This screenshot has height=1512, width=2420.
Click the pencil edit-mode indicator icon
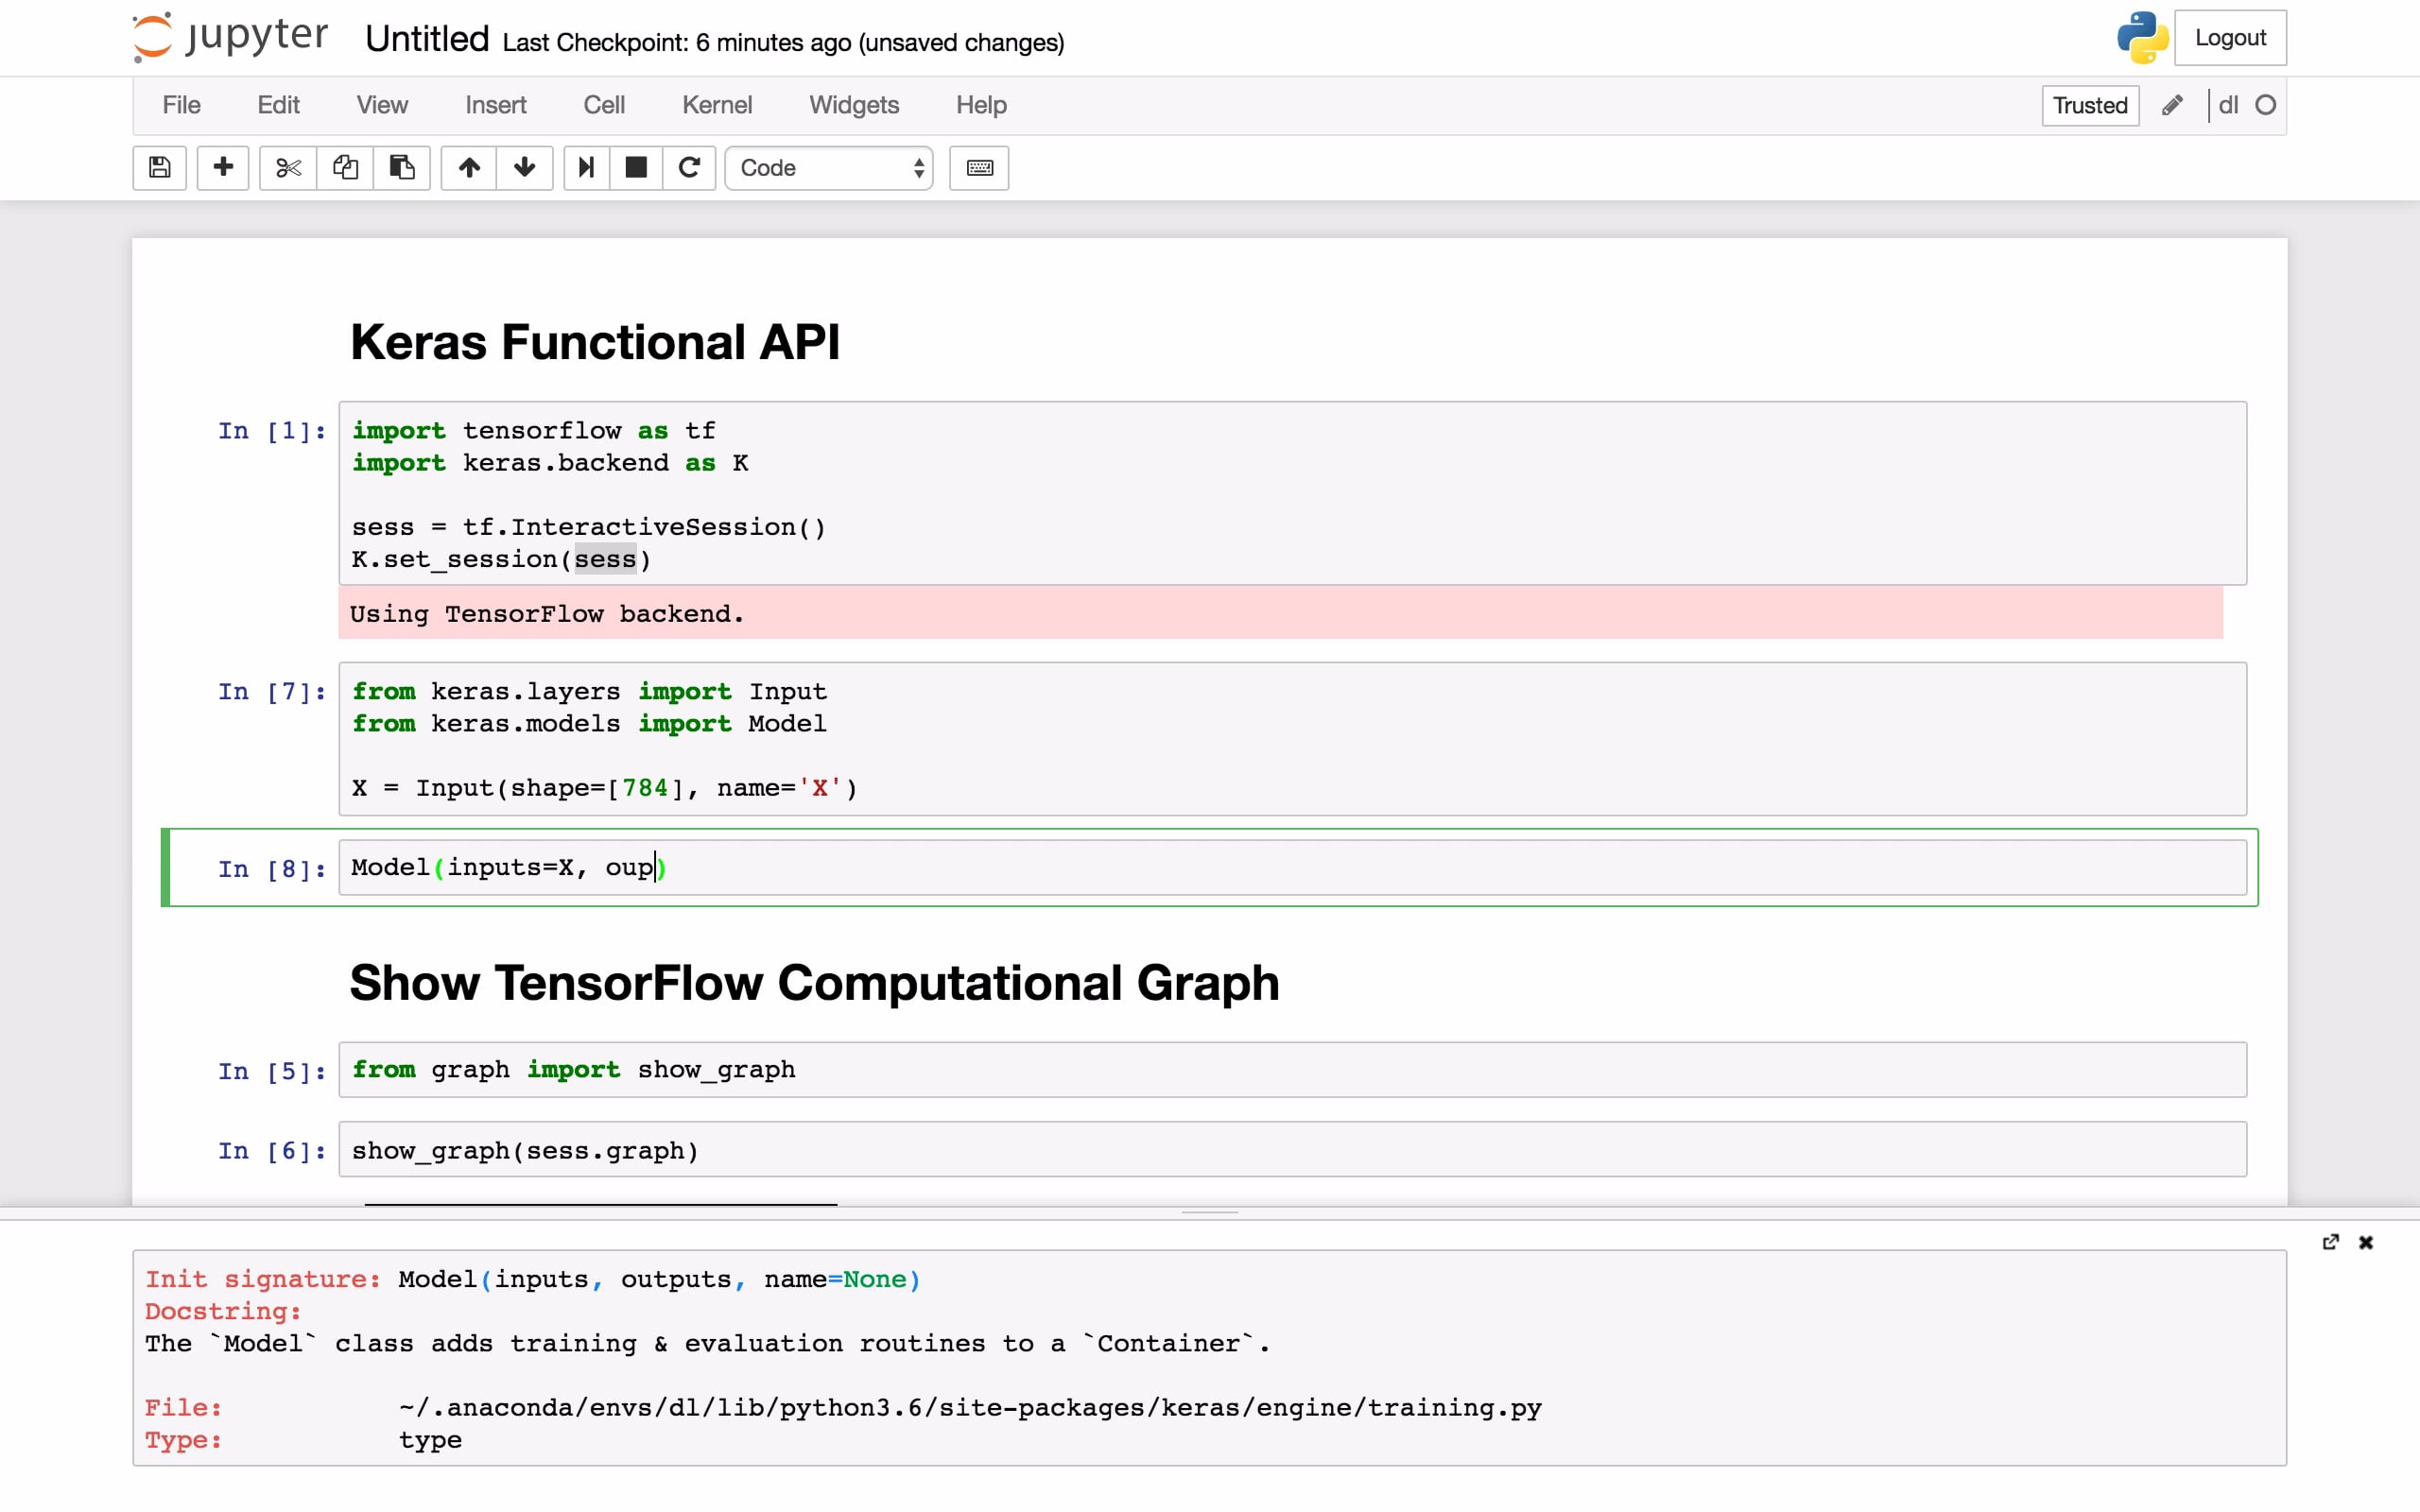point(2172,105)
